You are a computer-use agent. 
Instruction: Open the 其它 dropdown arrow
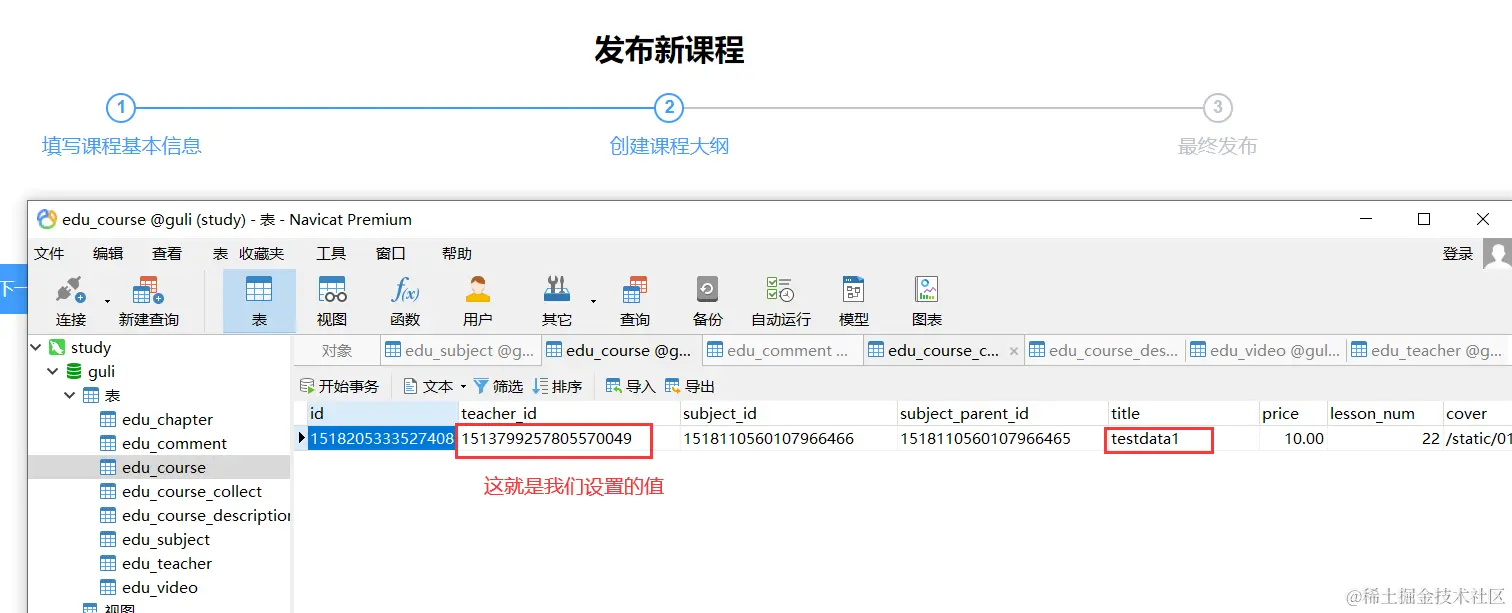coord(593,301)
